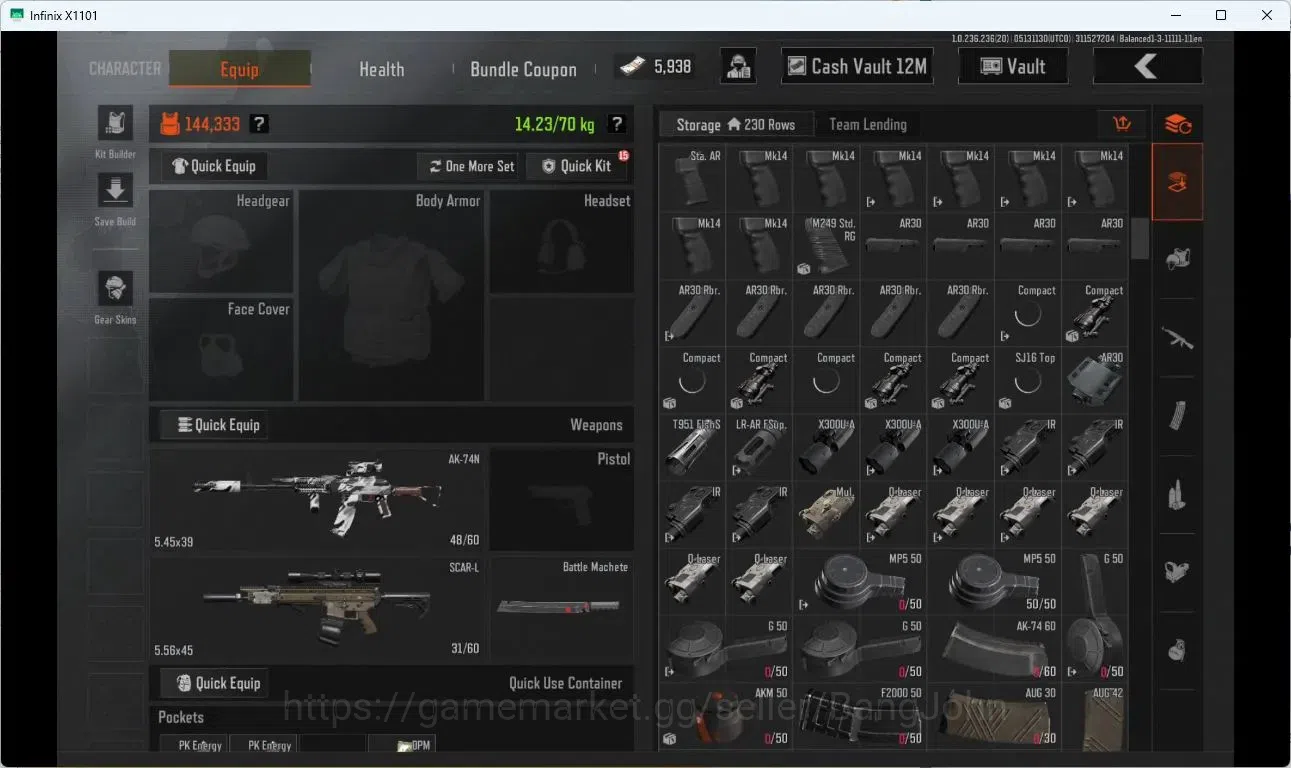Screen dimensions: 1291x768
Task: Select the SJ16 Top item in storage
Action: pyautogui.click(x=1028, y=379)
